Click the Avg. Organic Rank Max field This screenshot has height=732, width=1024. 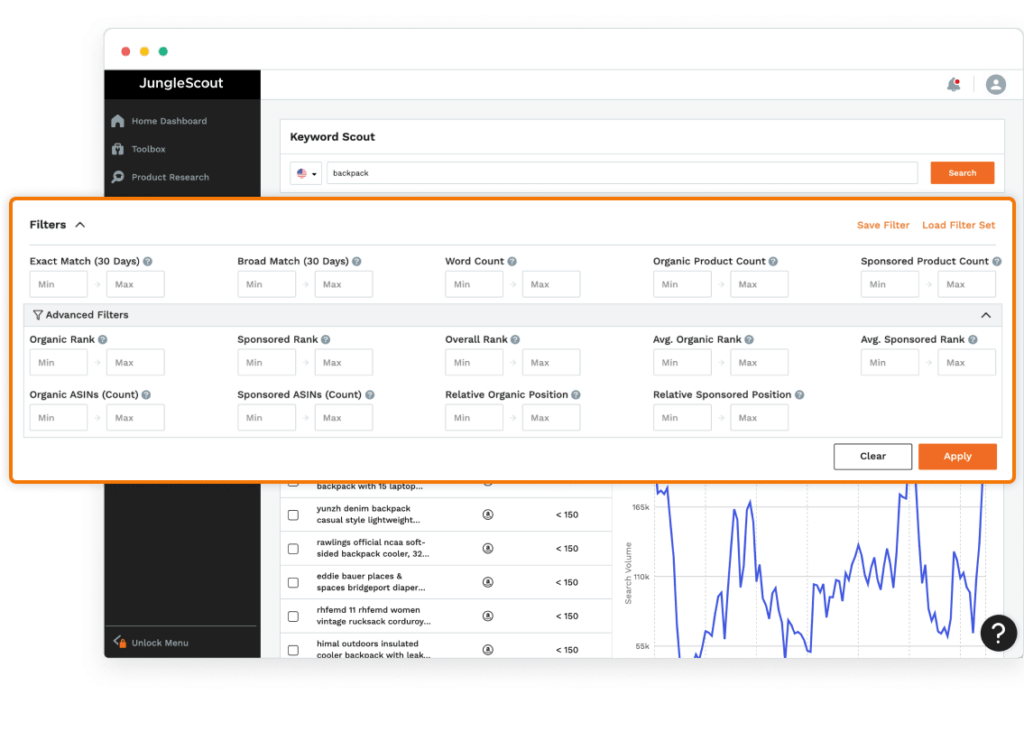pyautogui.click(x=759, y=362)
